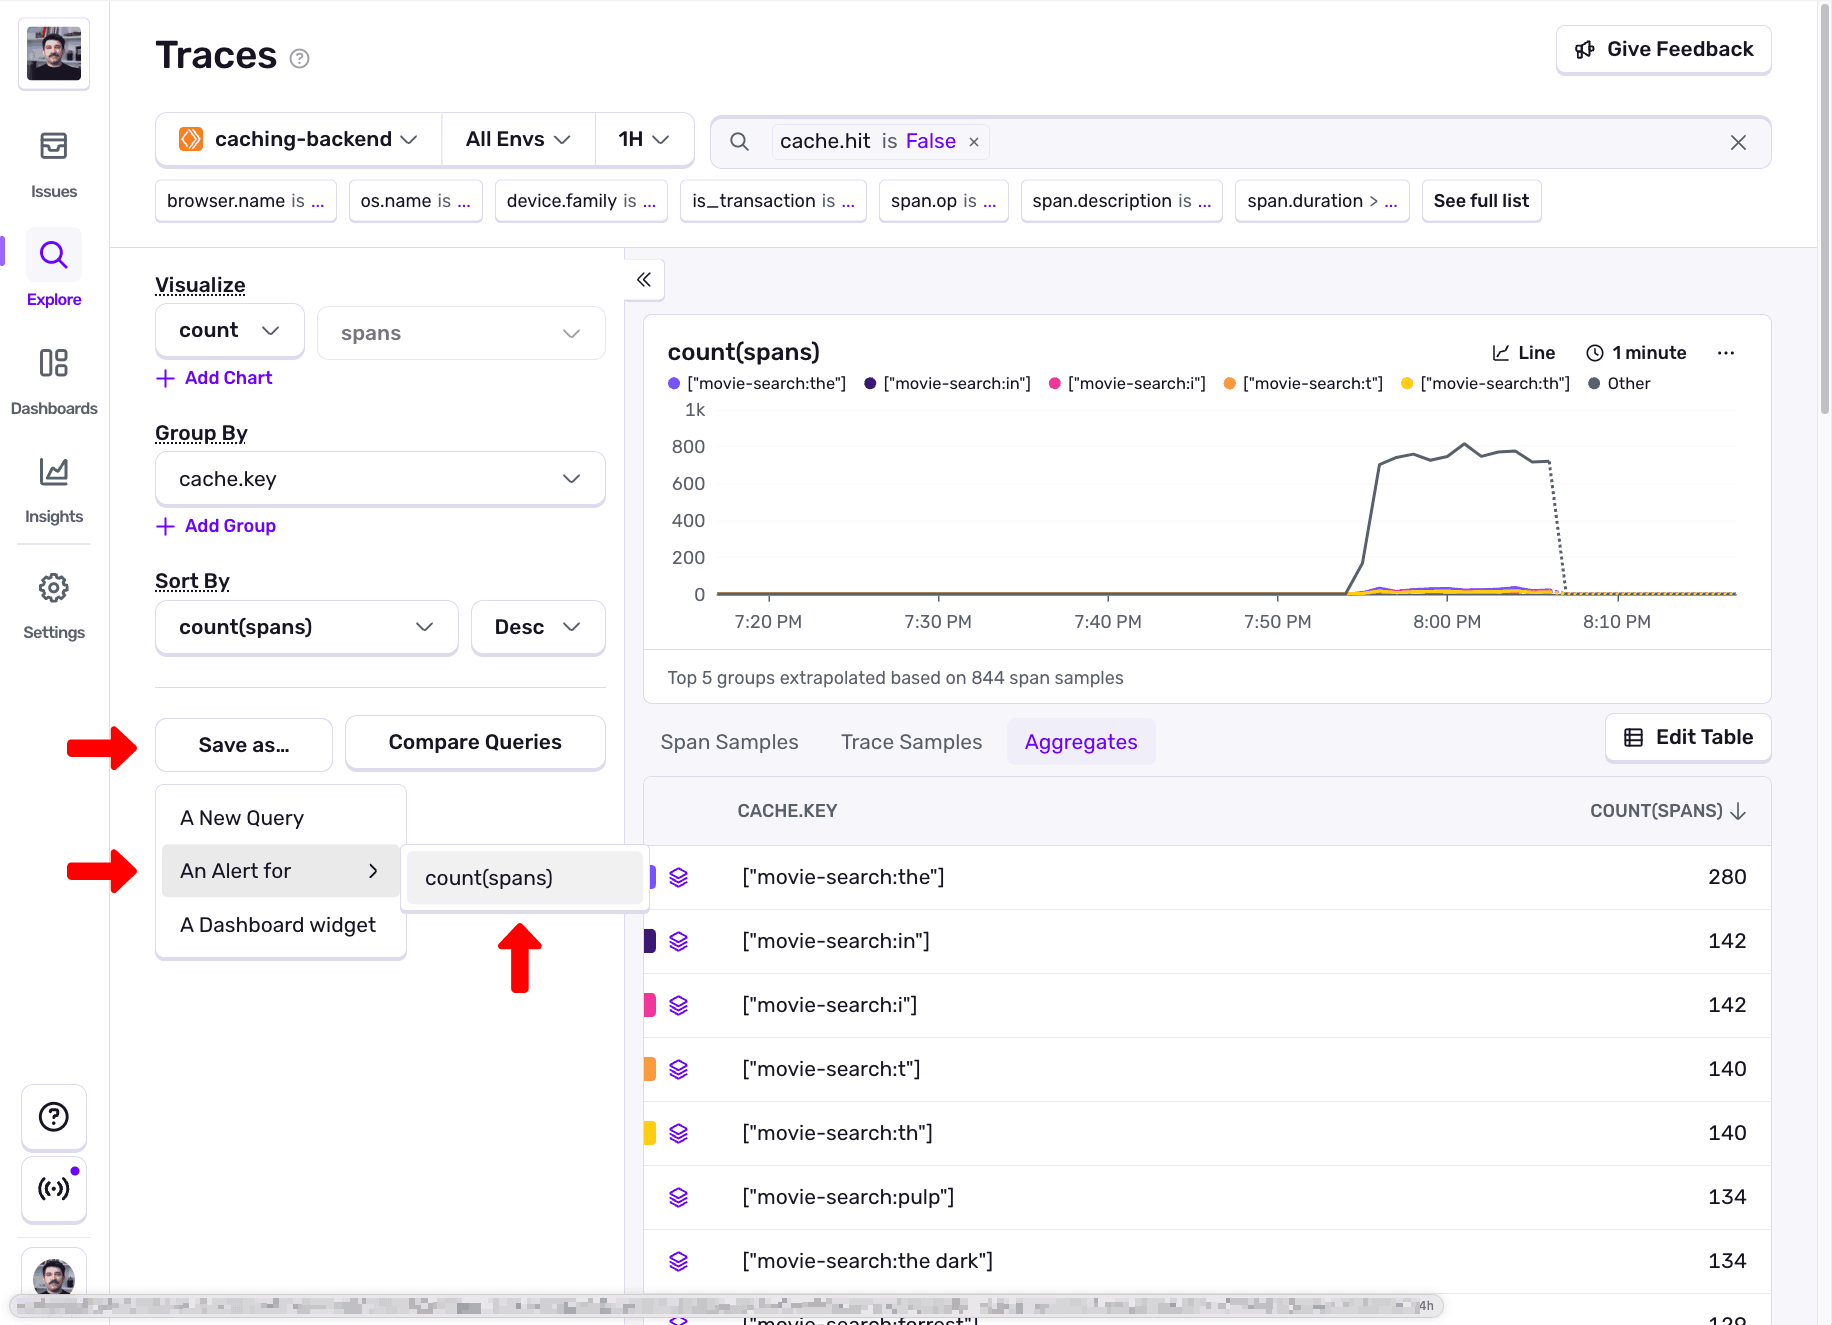The width and height of the screenshot is (1832, 1325).
Task: Open Insights from the sidebar
Action: click(54, 488)
